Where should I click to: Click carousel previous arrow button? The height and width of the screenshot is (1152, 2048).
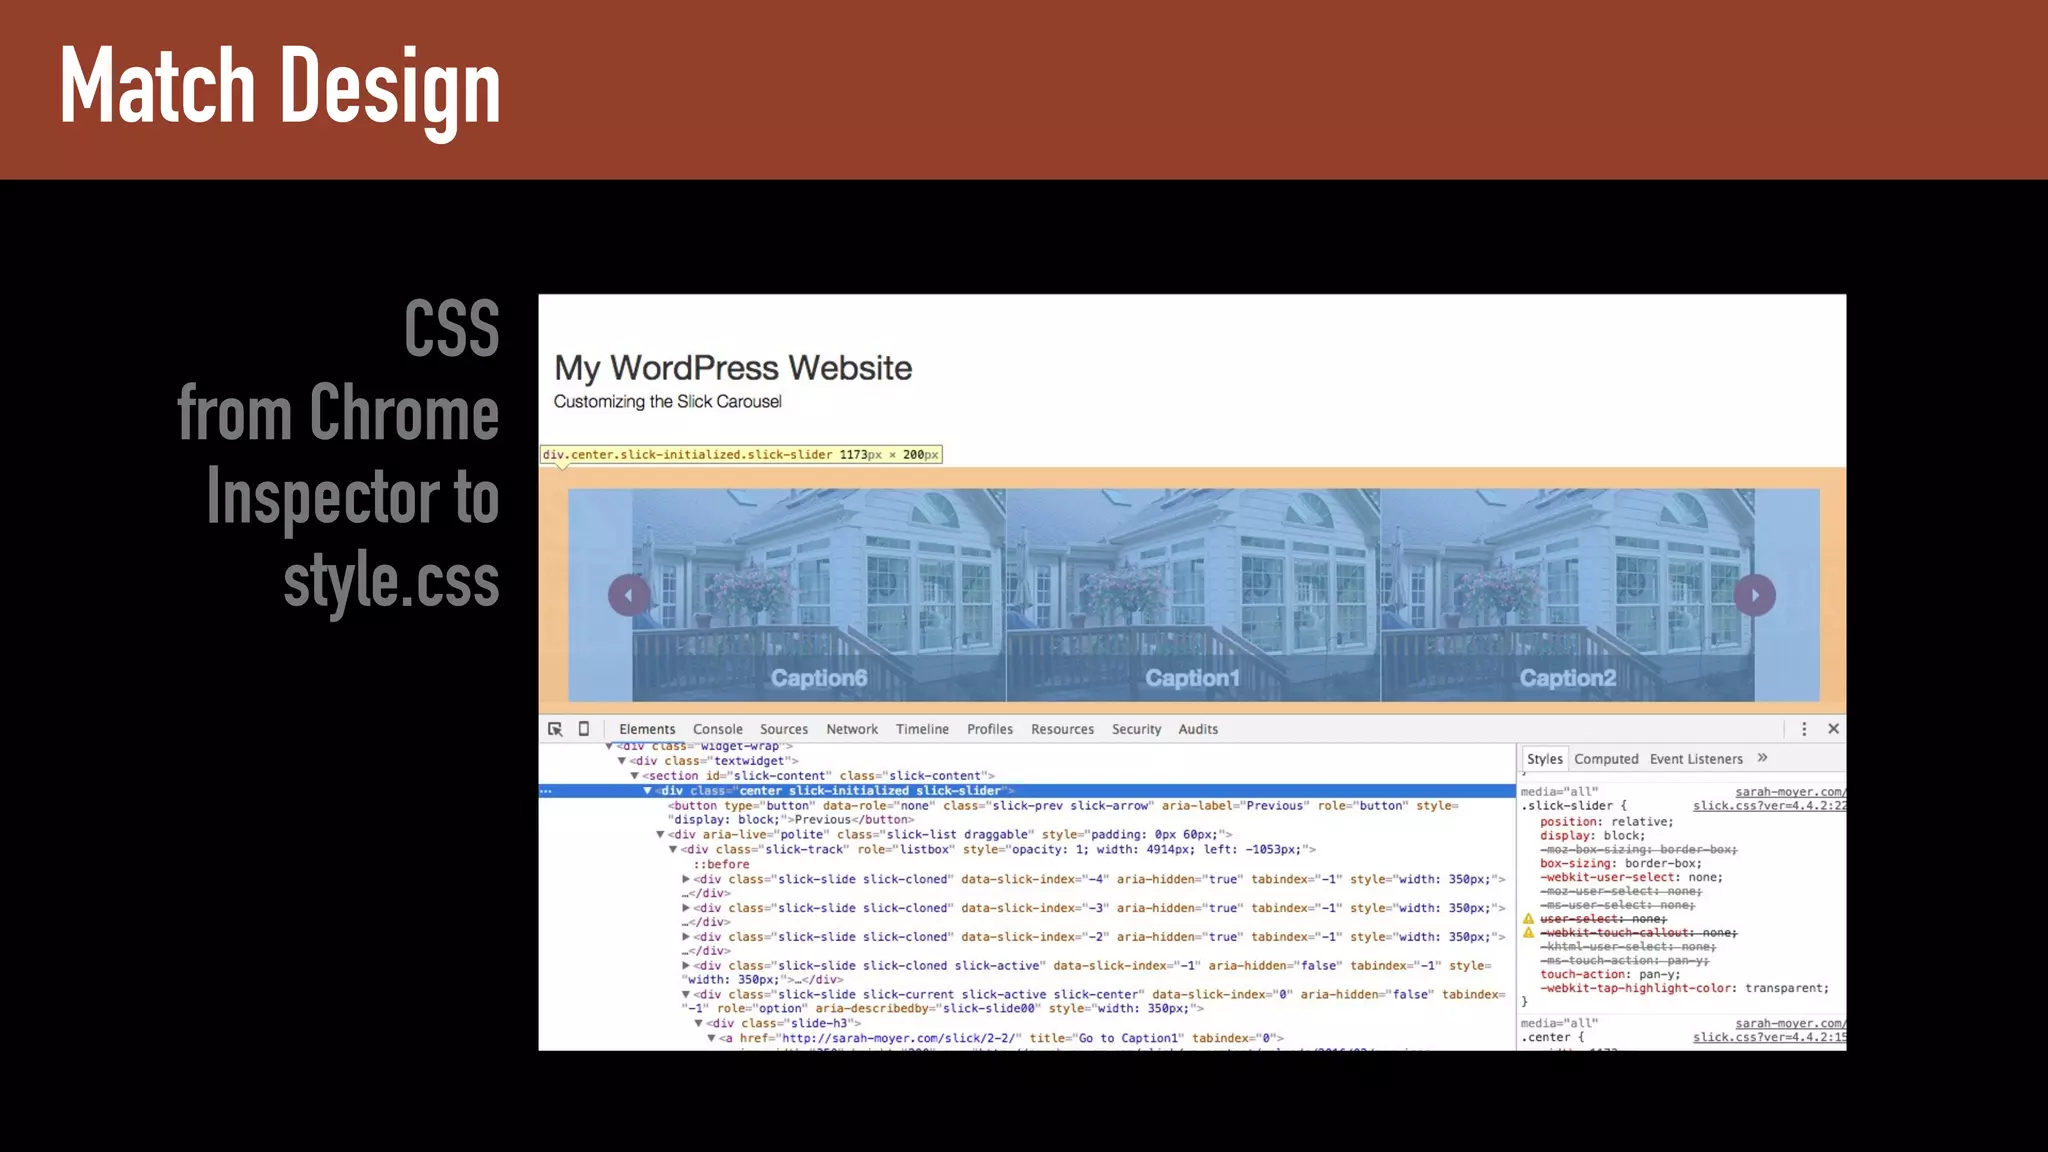tap(629, 595)
